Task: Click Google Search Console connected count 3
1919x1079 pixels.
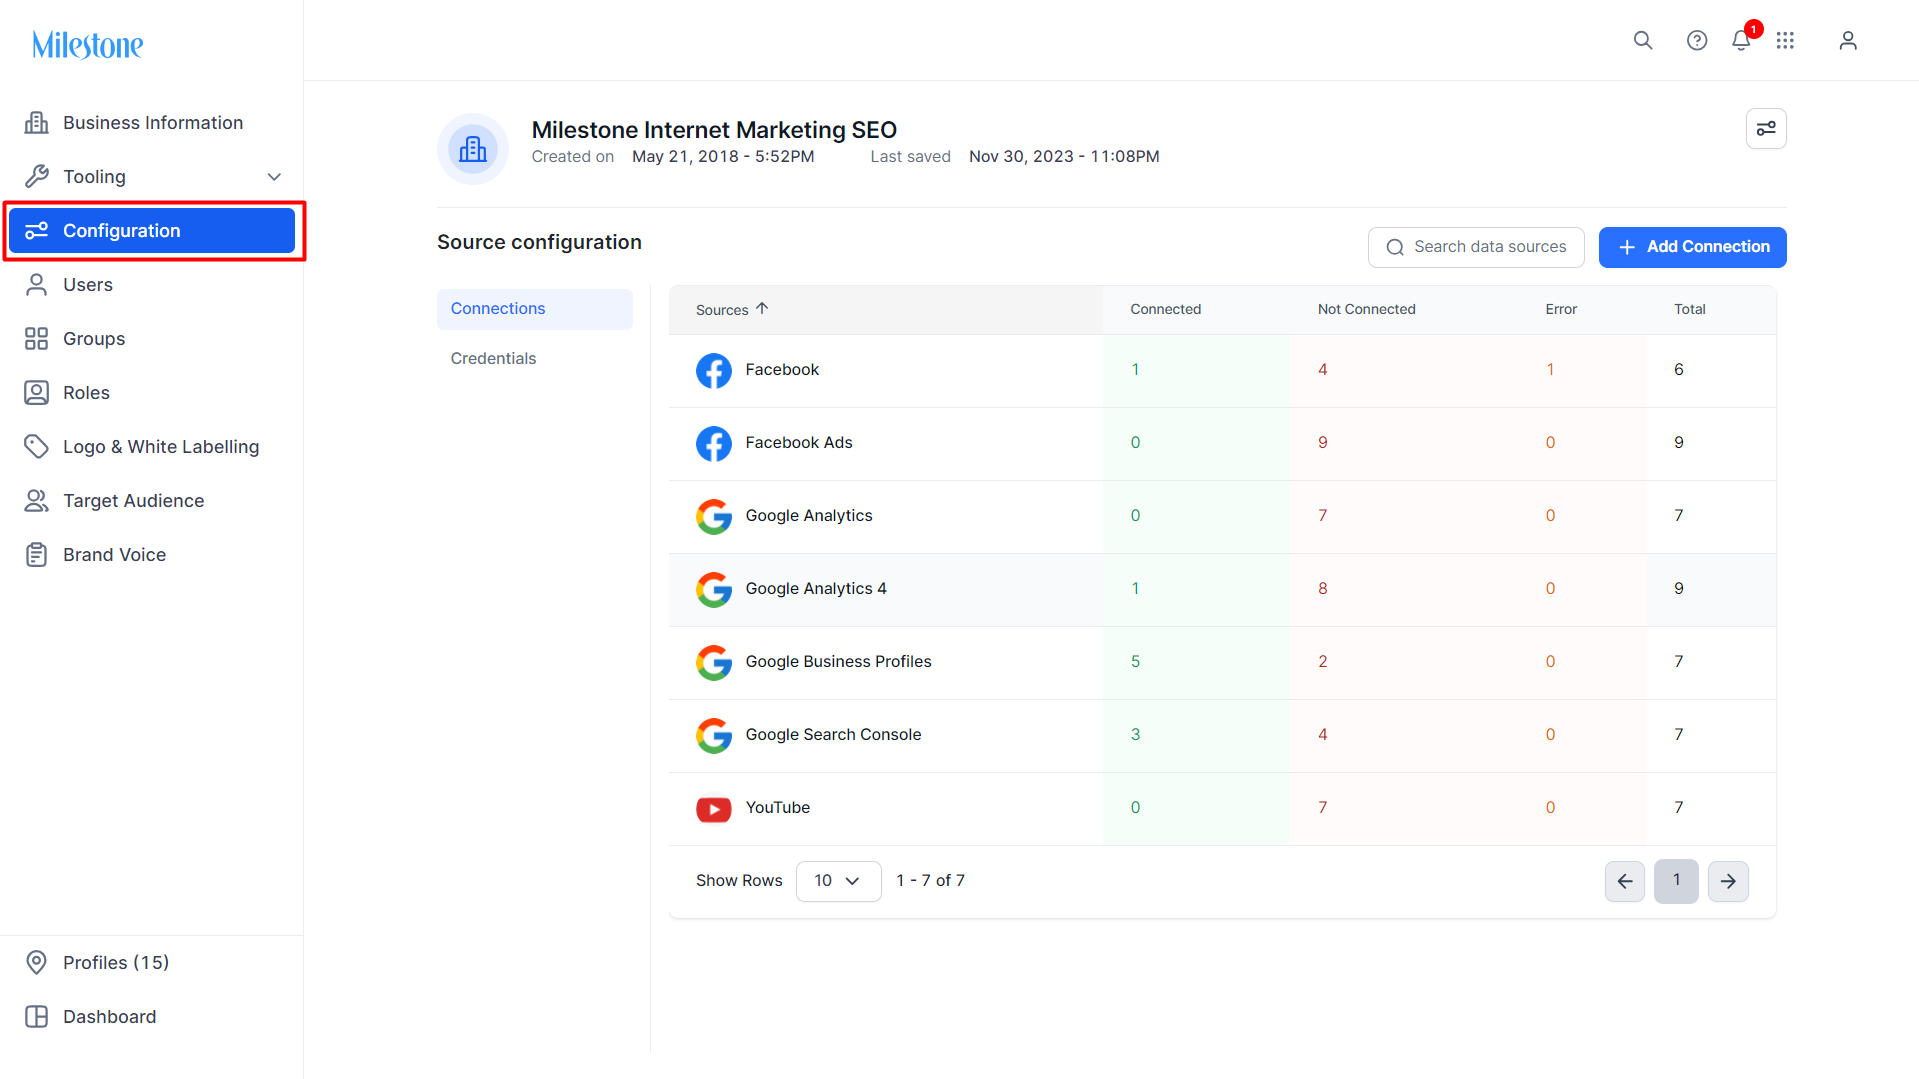Action: pyautogui.click(x=1135, y=735)
